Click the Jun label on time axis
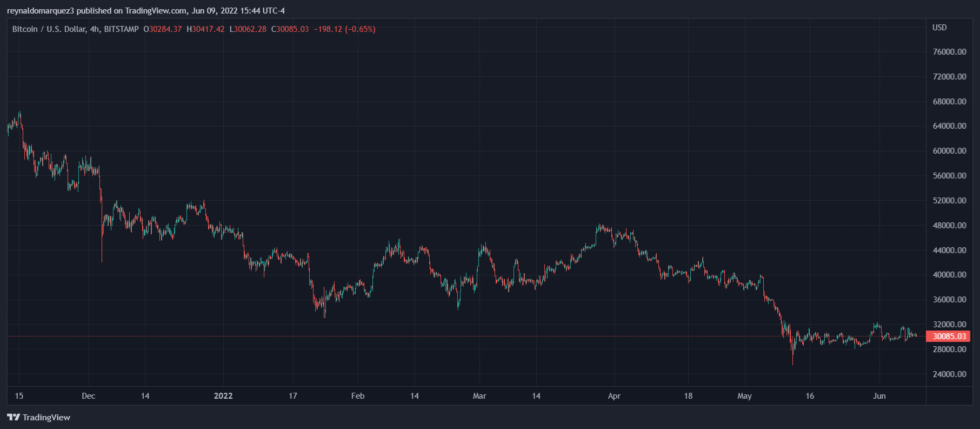980x429 pixels. pyautogui.click(x=879, y=396)
